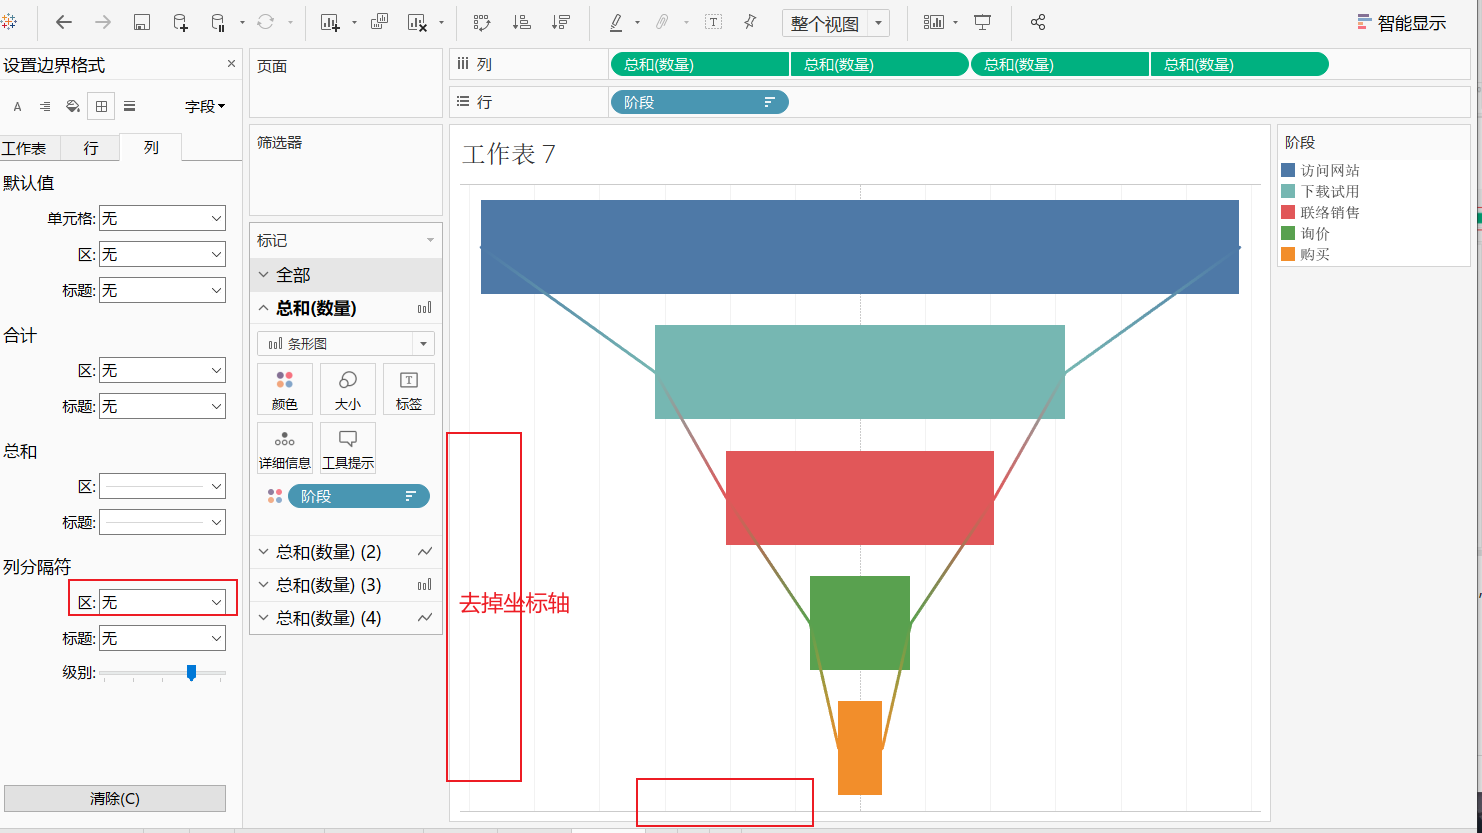The image size is (1482, 833).
Task: Click the 级别 slider handle
Action: tap(191, 673)
